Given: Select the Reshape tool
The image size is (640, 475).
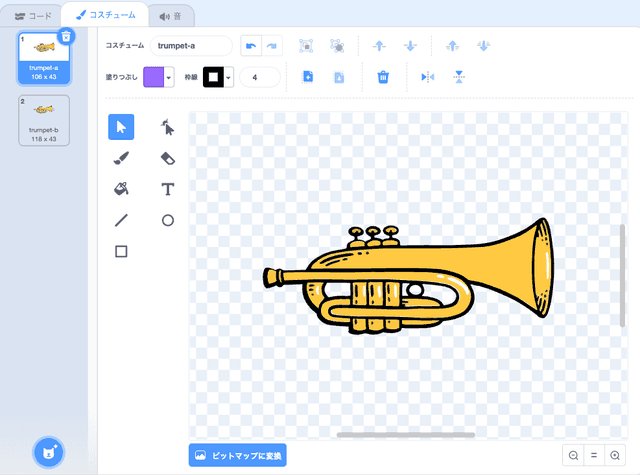Looking at the screenshot, I should click(x=168, y=127).
